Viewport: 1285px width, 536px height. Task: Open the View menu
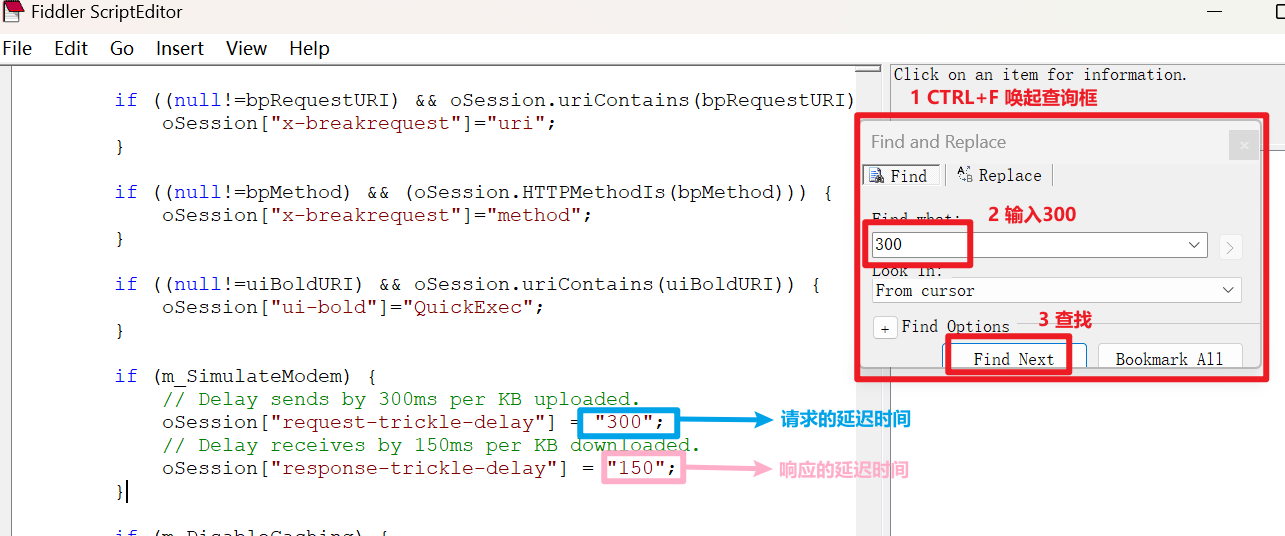246,48
